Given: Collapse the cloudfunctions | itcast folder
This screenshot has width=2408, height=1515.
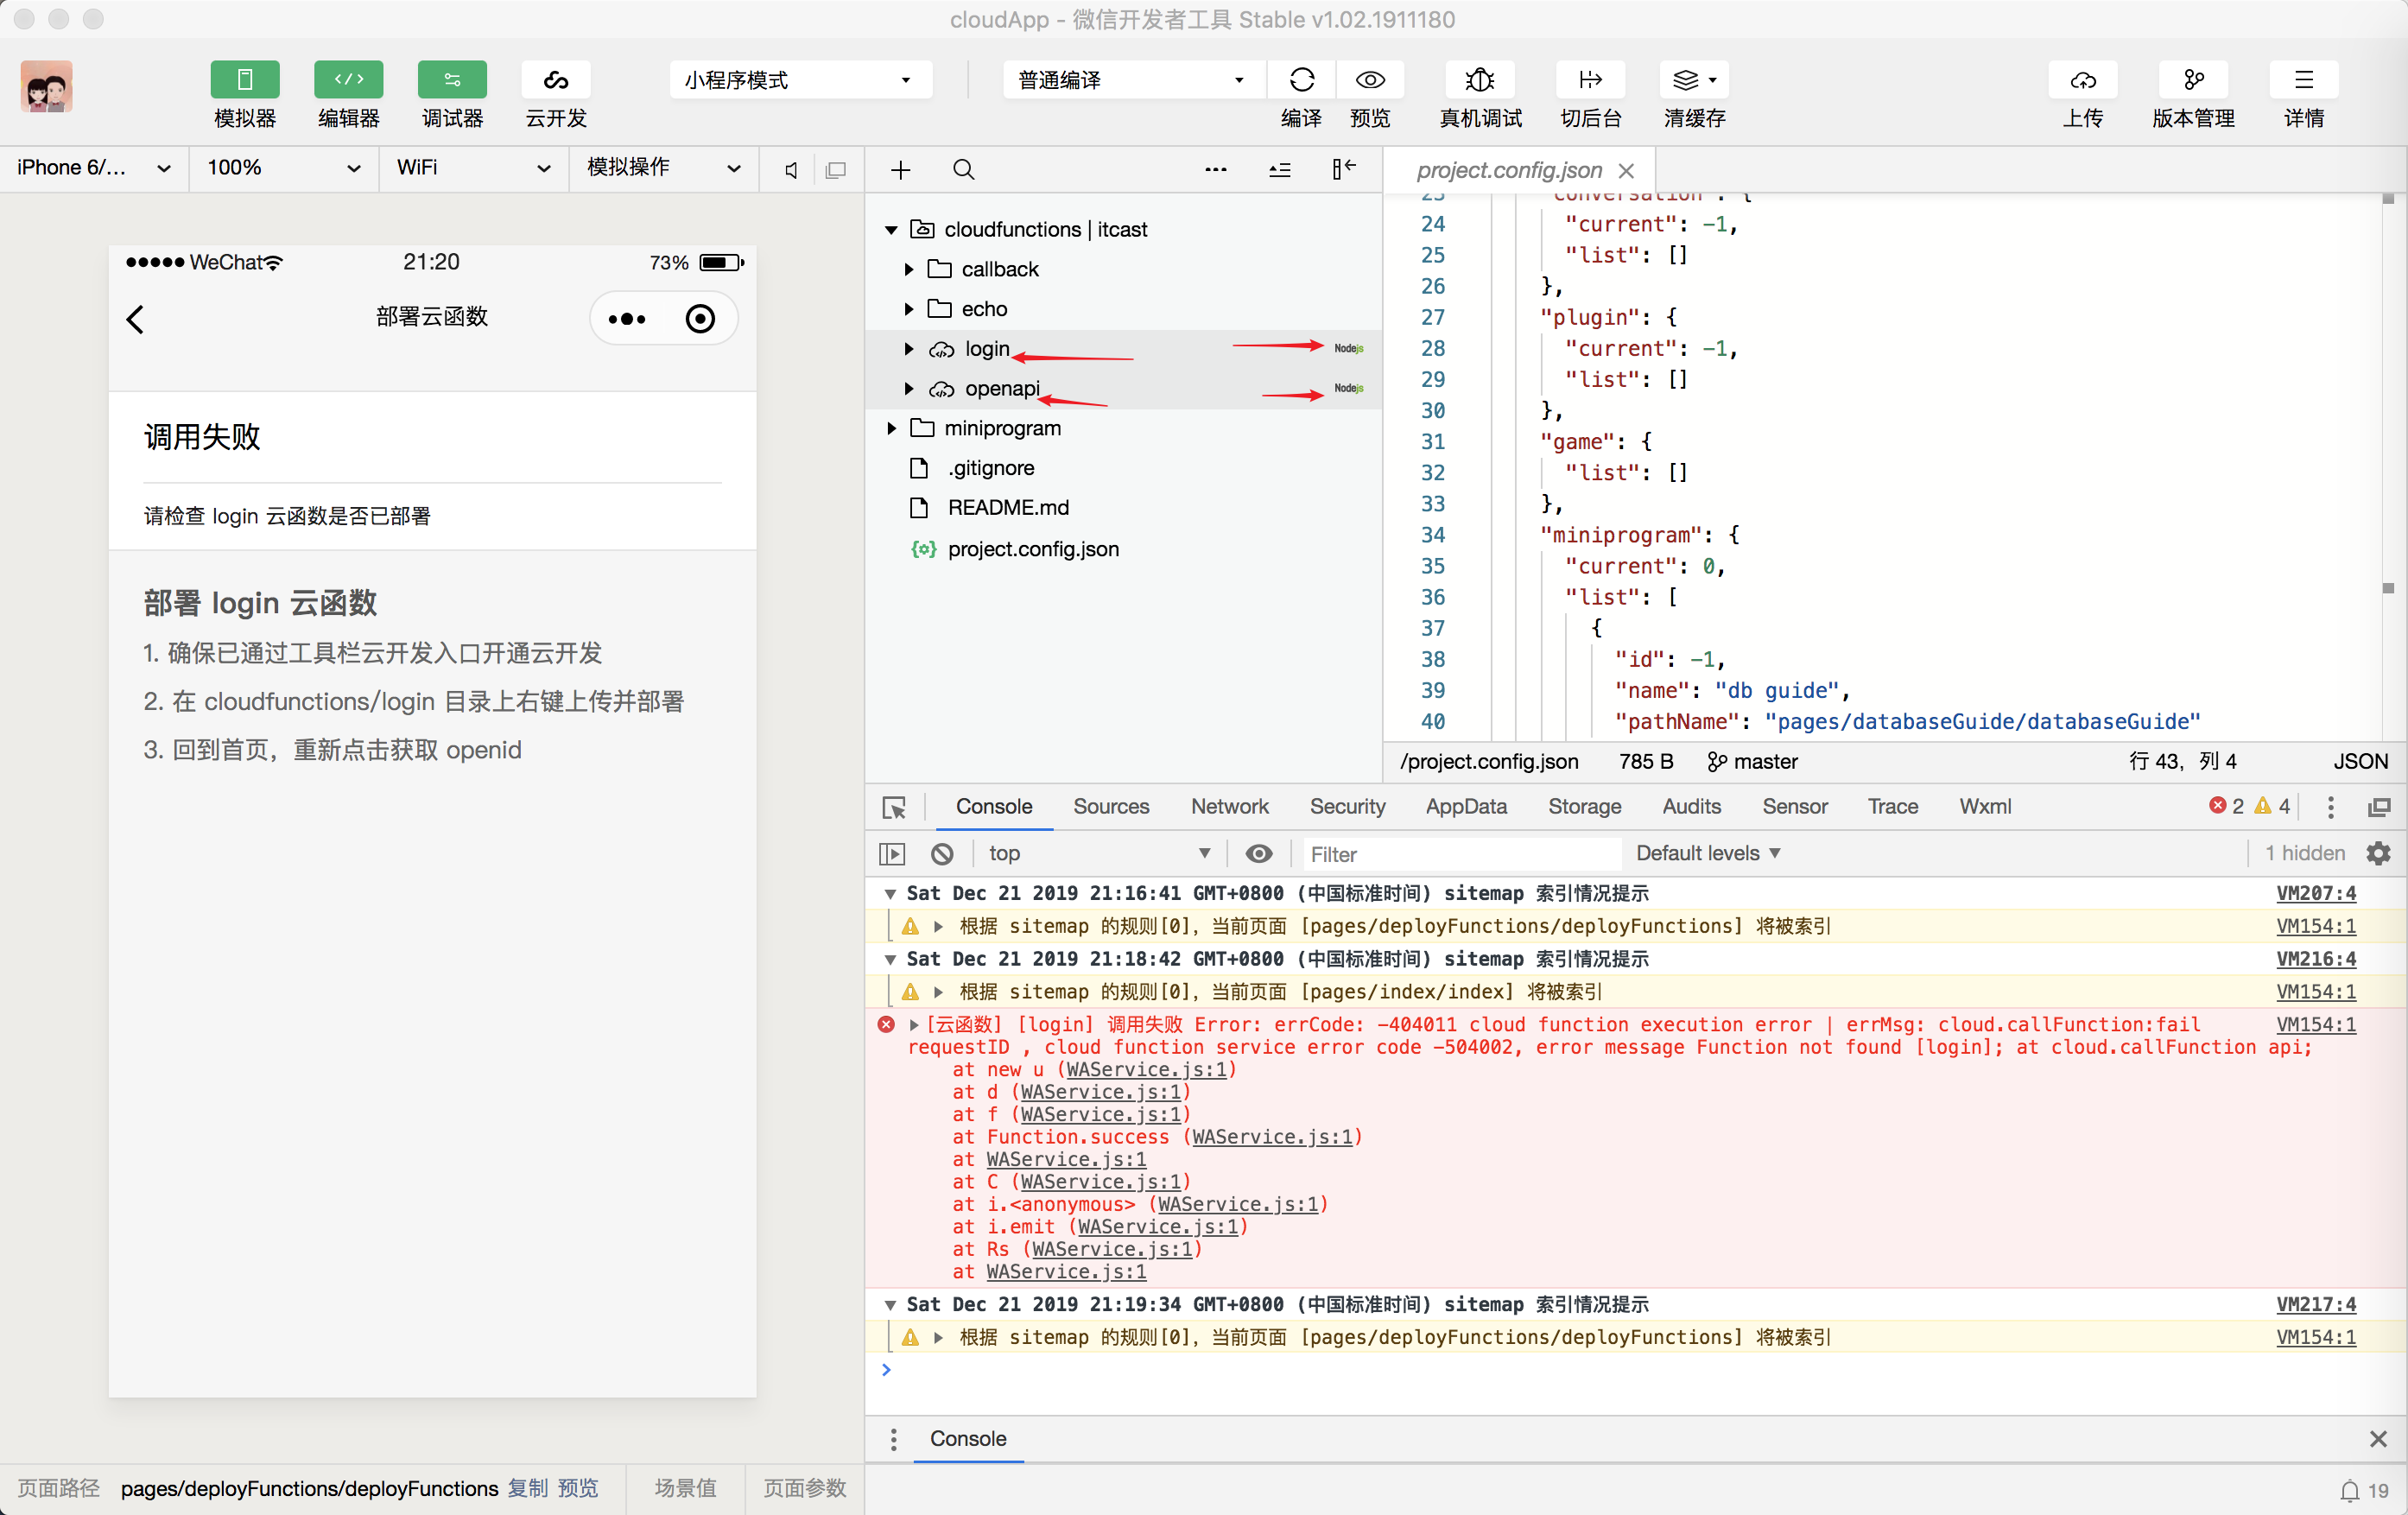Looking at the screenshot, I should click(x=891, y=230).
